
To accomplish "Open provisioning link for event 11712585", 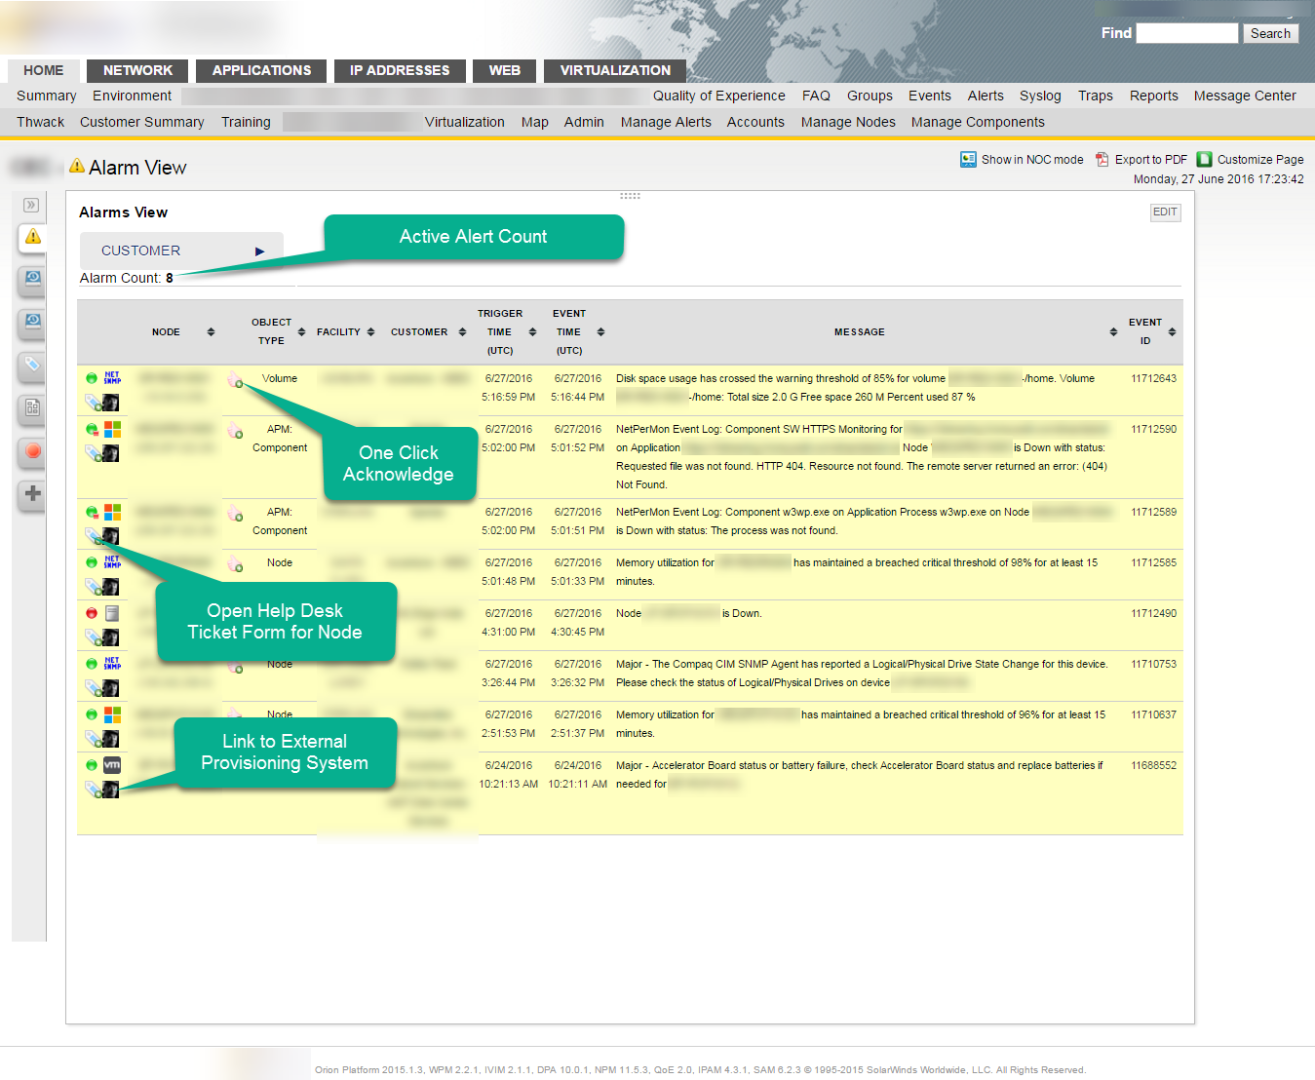I will 111,587.
